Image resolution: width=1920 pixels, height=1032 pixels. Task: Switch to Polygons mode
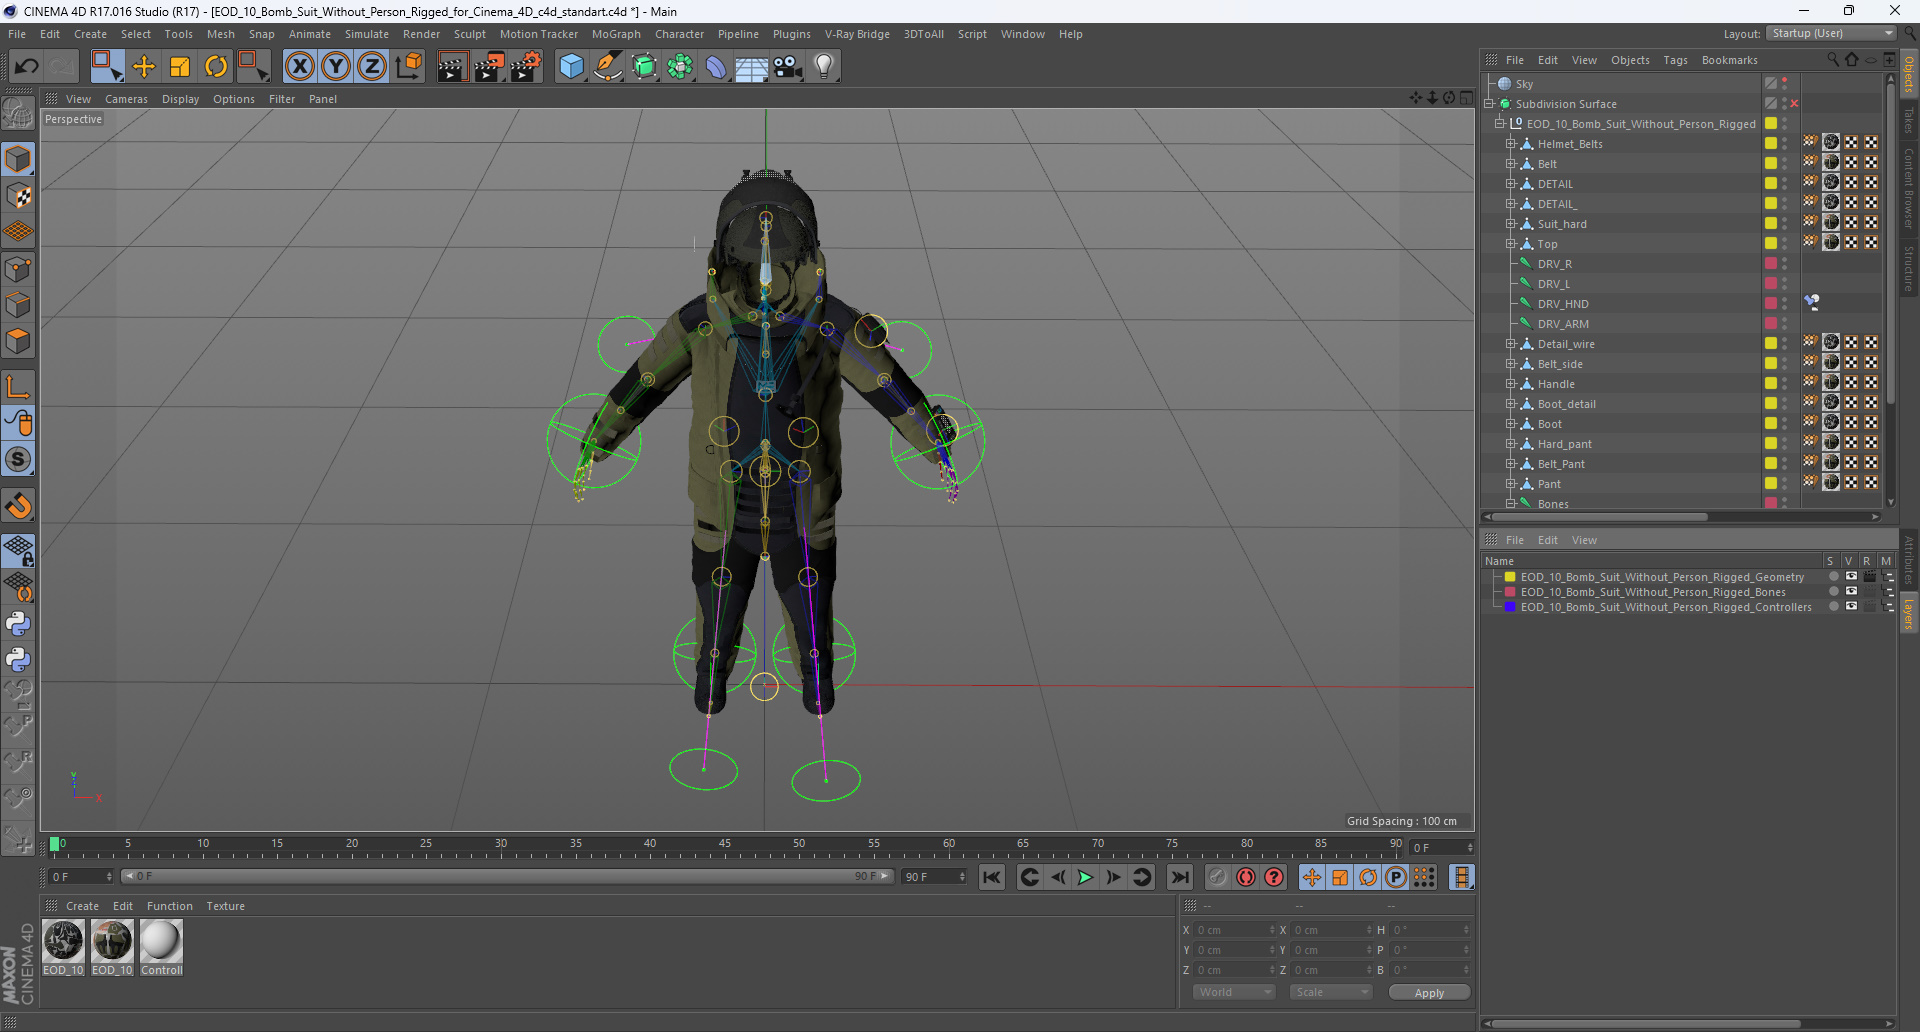click(x=18, y=341)
